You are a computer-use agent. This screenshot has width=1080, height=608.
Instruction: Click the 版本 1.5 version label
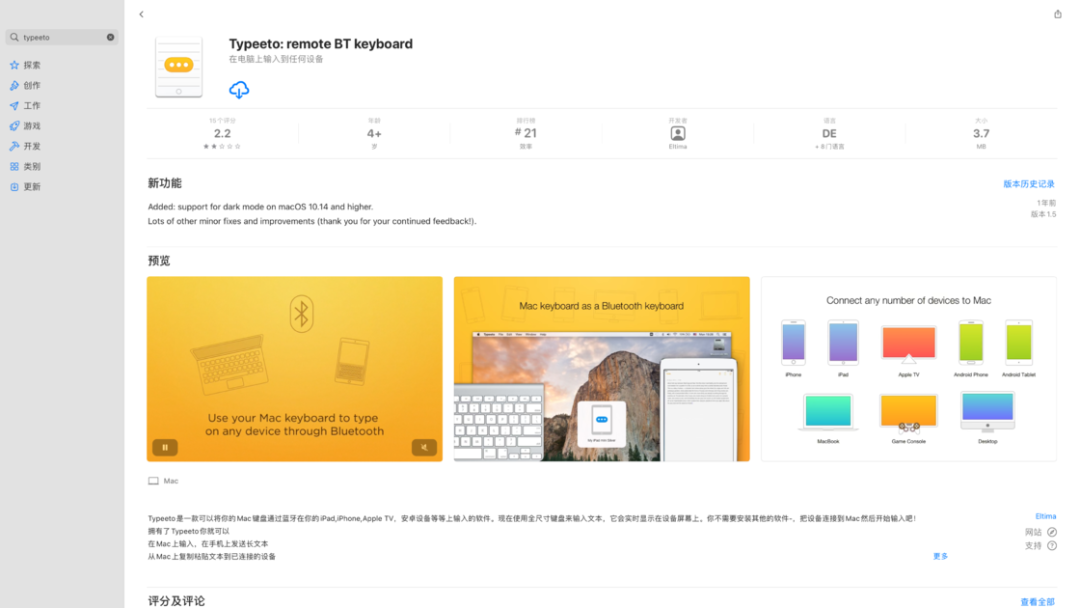click(1043, 214)
